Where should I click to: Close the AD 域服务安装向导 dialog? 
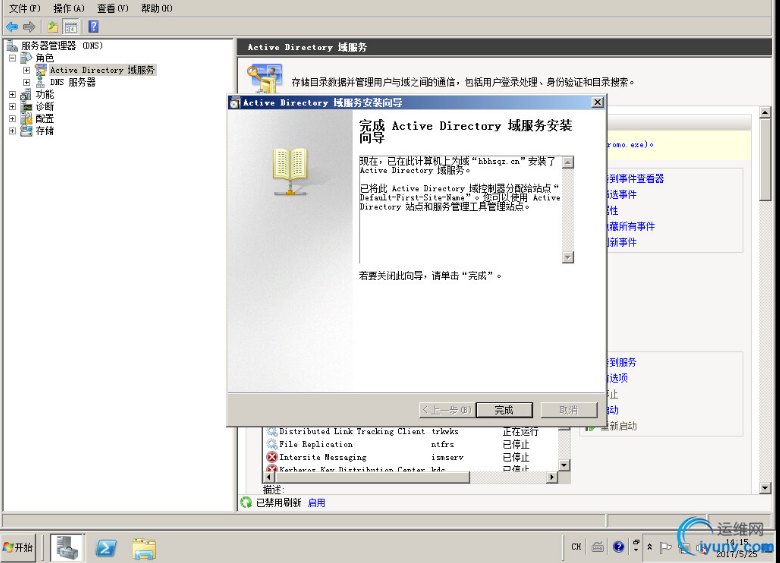coord(597,102)
